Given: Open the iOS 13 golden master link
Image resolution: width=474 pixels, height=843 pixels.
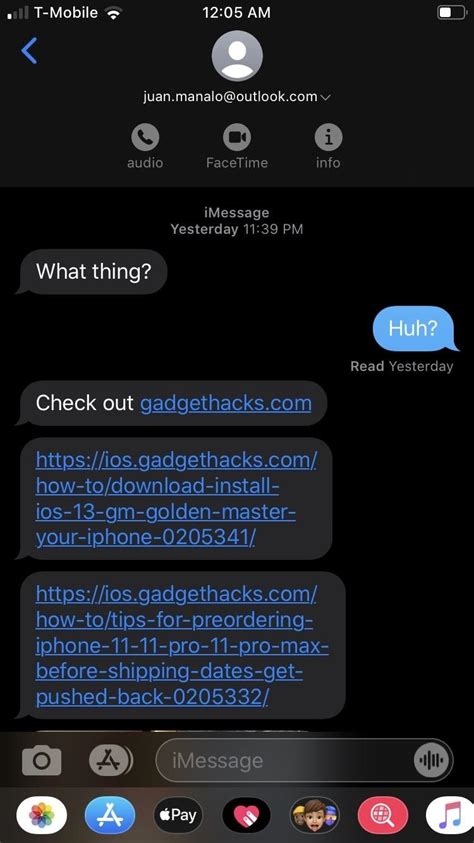Looking at the screenshot, I should coord(176,499).
